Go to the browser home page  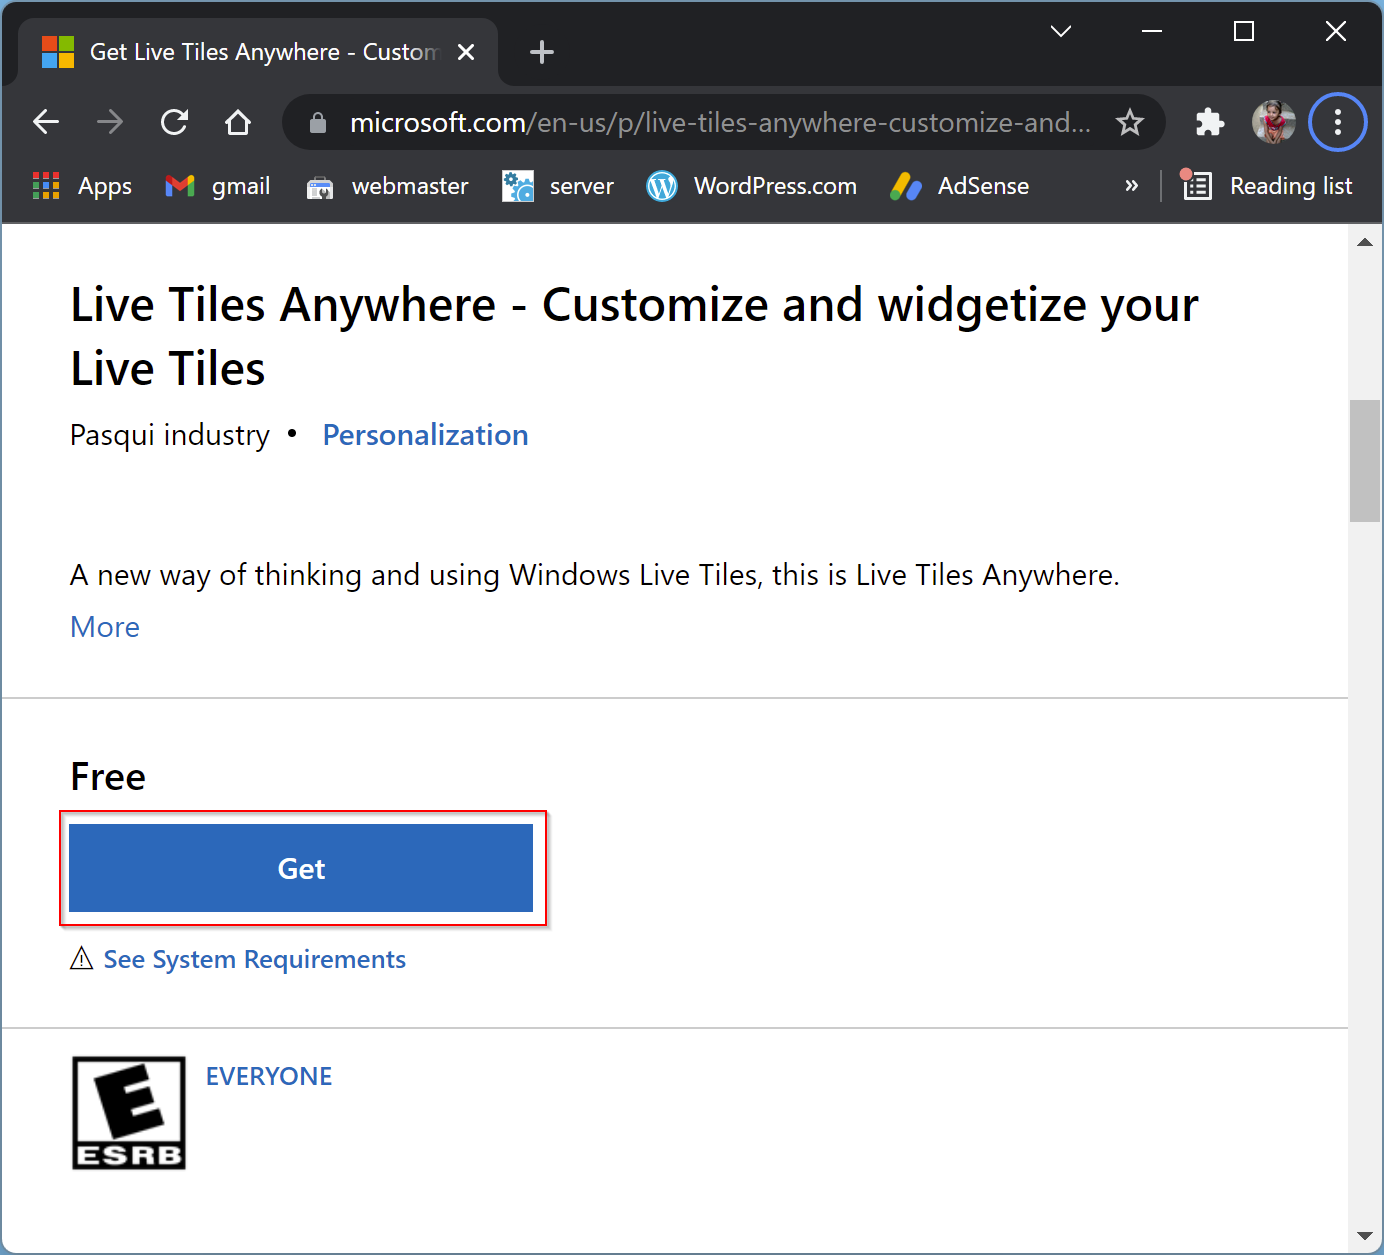click(238, 122)
